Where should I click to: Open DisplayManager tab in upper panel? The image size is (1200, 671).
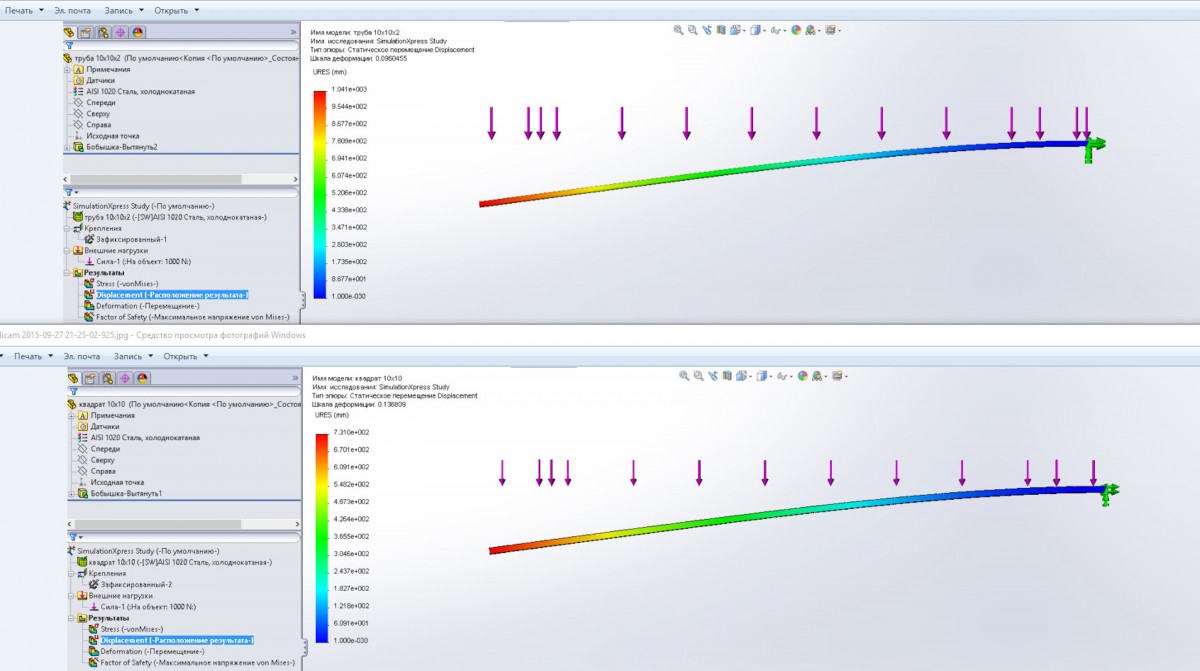tap(138, 32)
